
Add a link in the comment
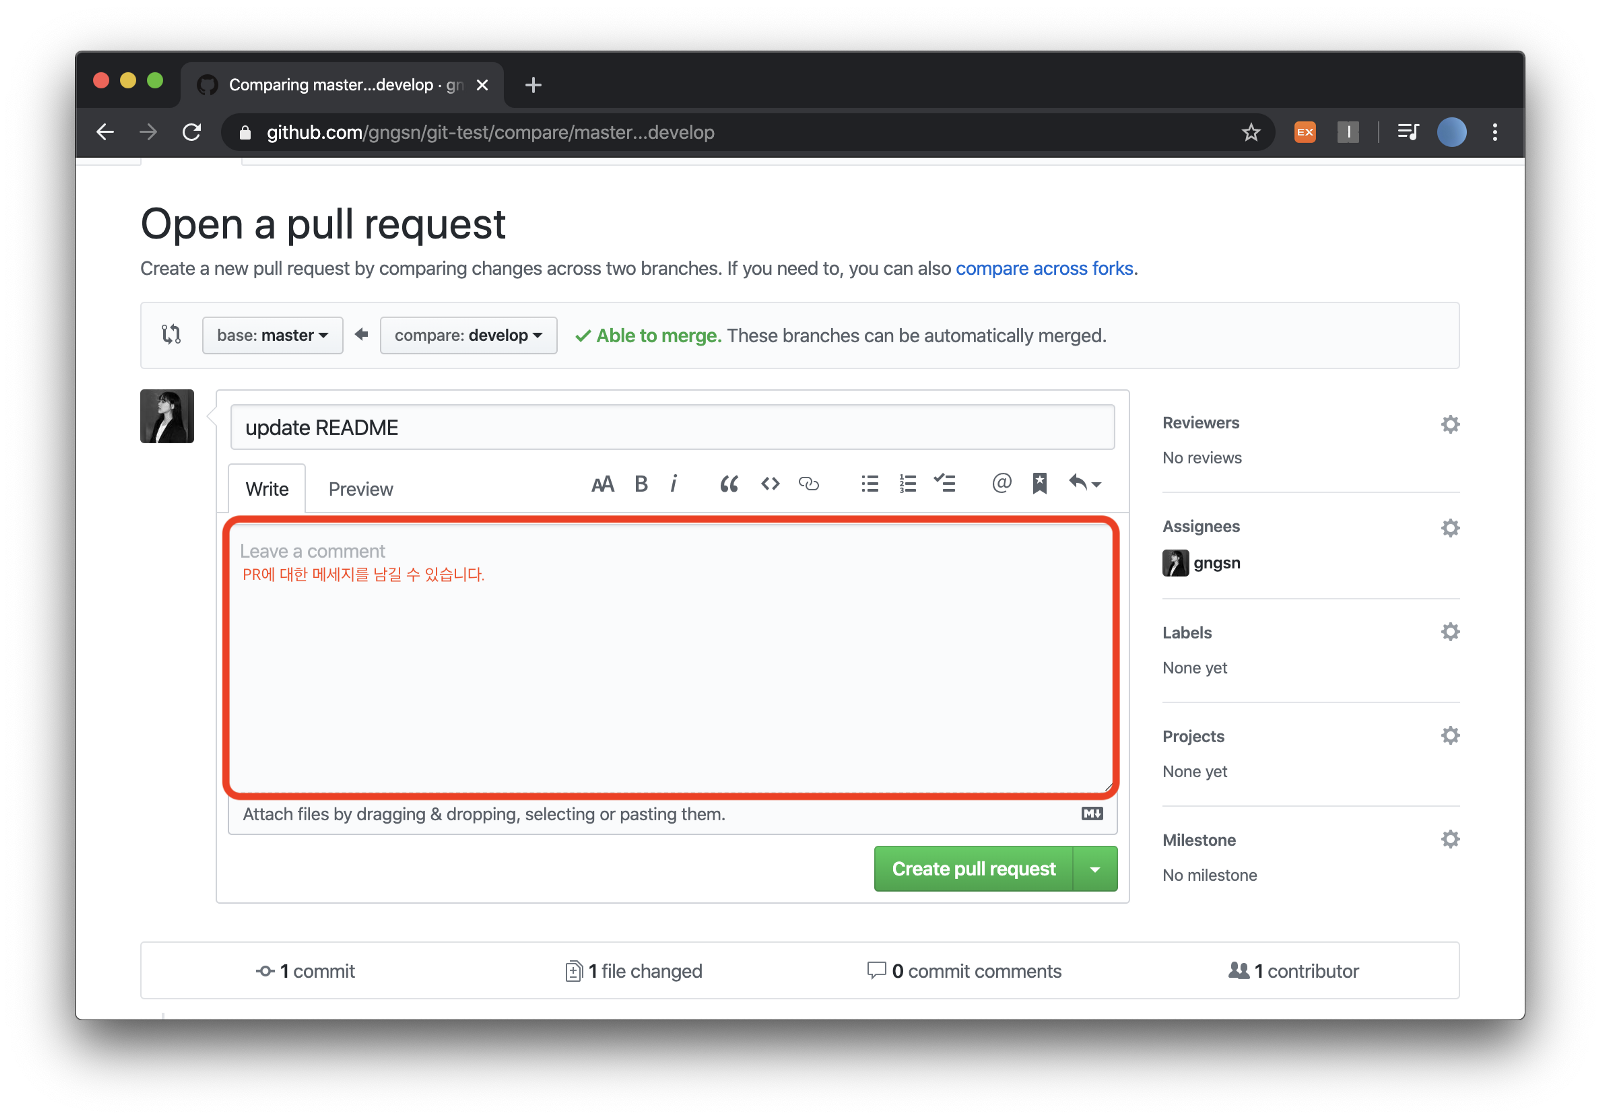click(x=809, y=484)
